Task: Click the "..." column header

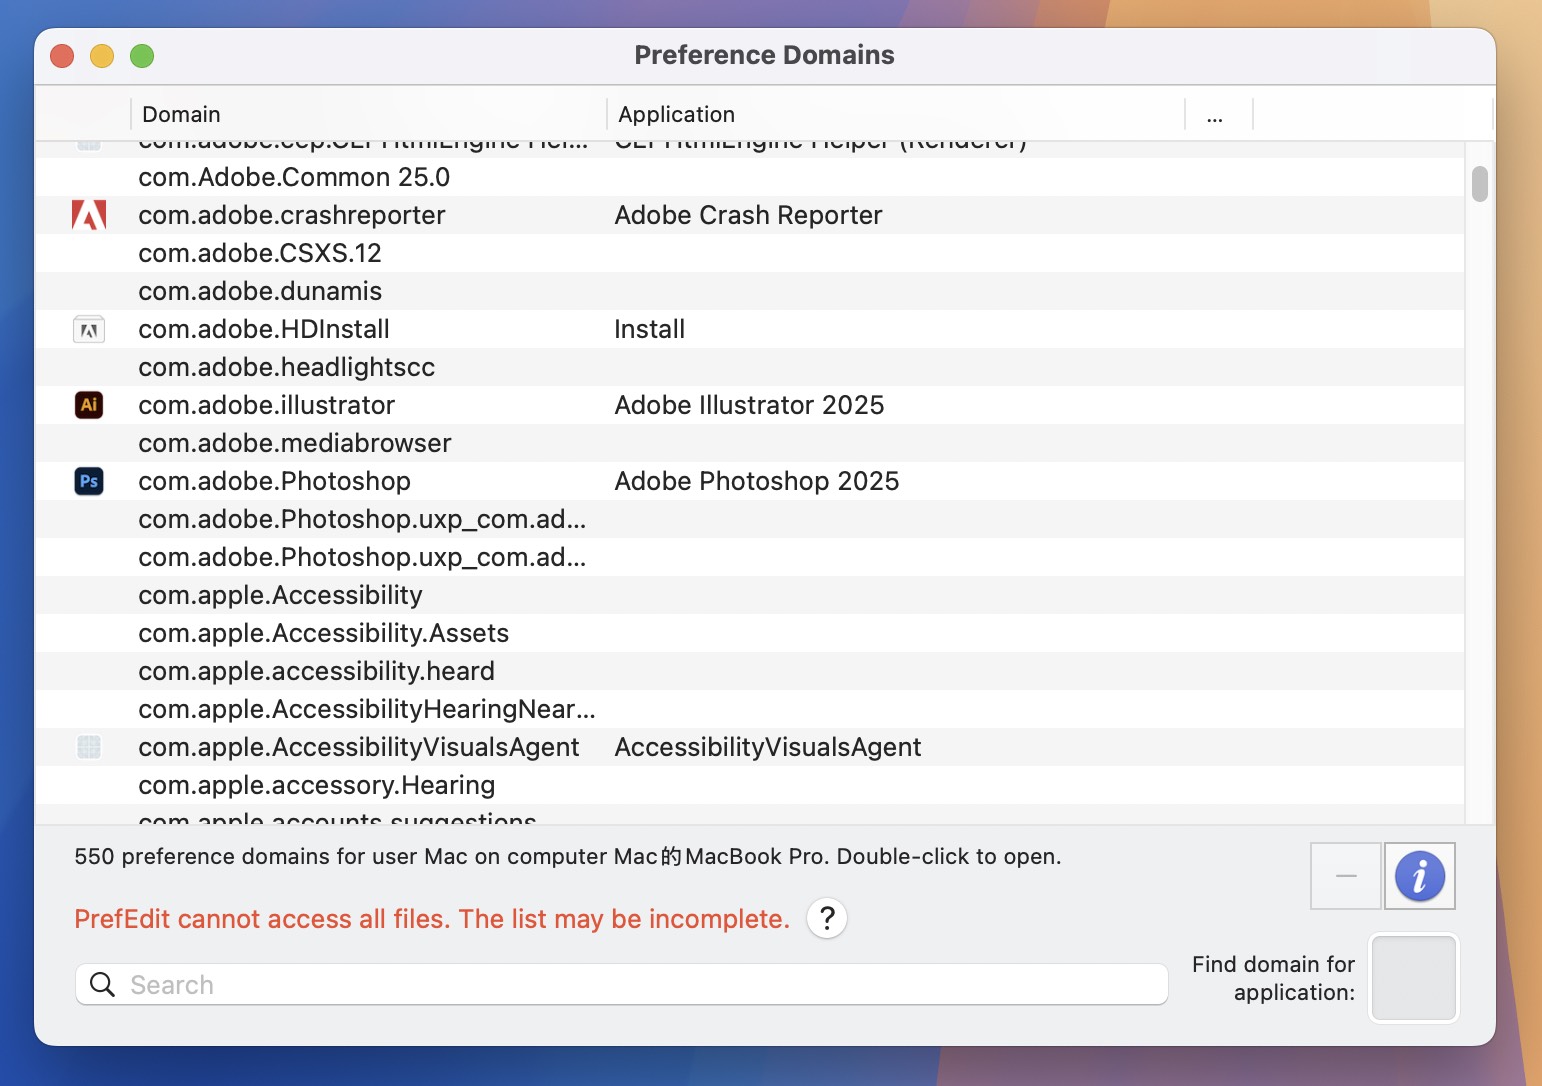Action: 1217,114
